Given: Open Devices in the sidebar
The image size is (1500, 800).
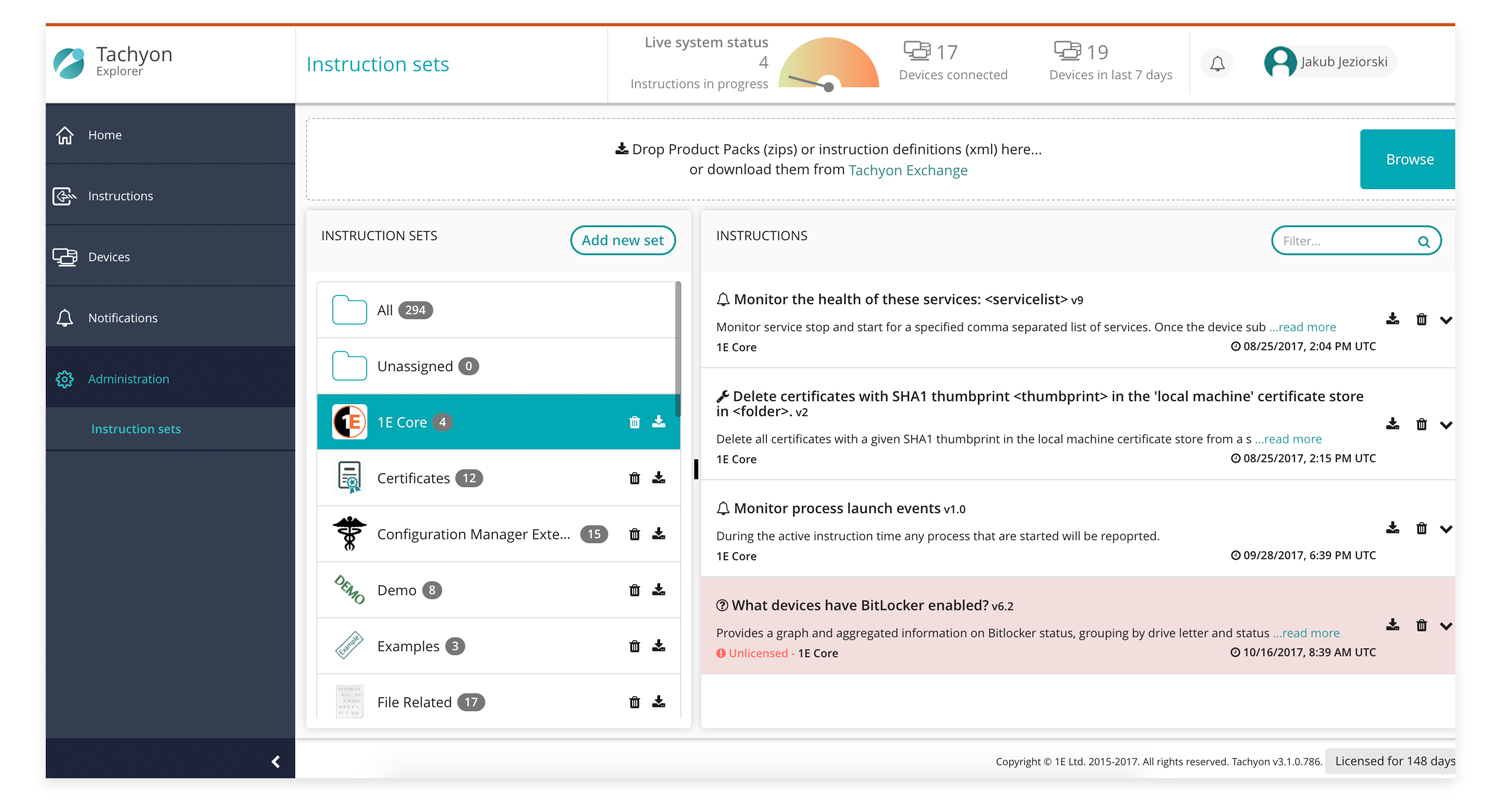Looking at the screenshot, I should [x=170, y=257].
